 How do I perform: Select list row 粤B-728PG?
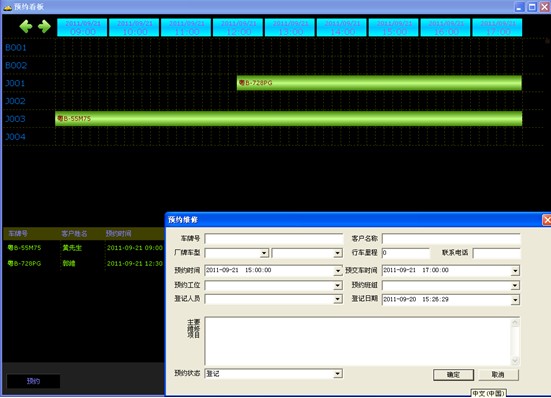84,263
